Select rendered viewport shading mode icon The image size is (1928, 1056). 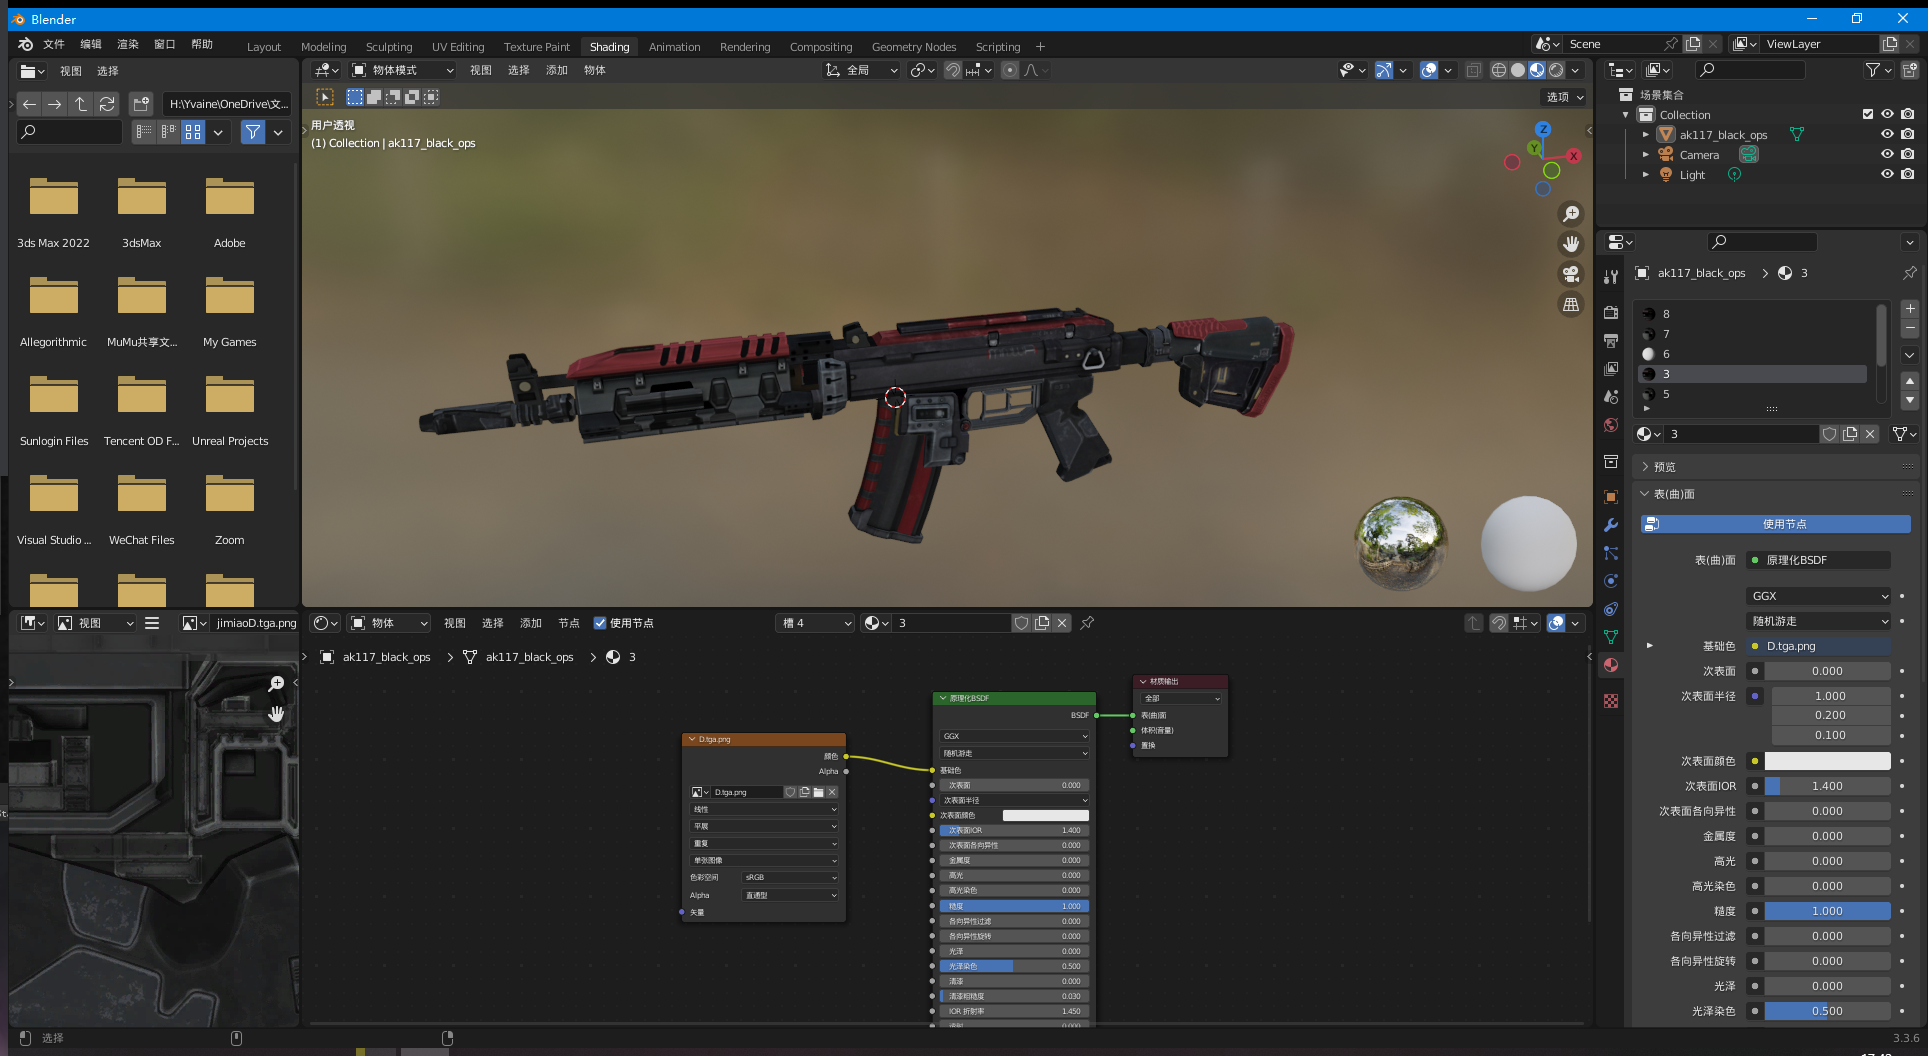[1556, 70]
